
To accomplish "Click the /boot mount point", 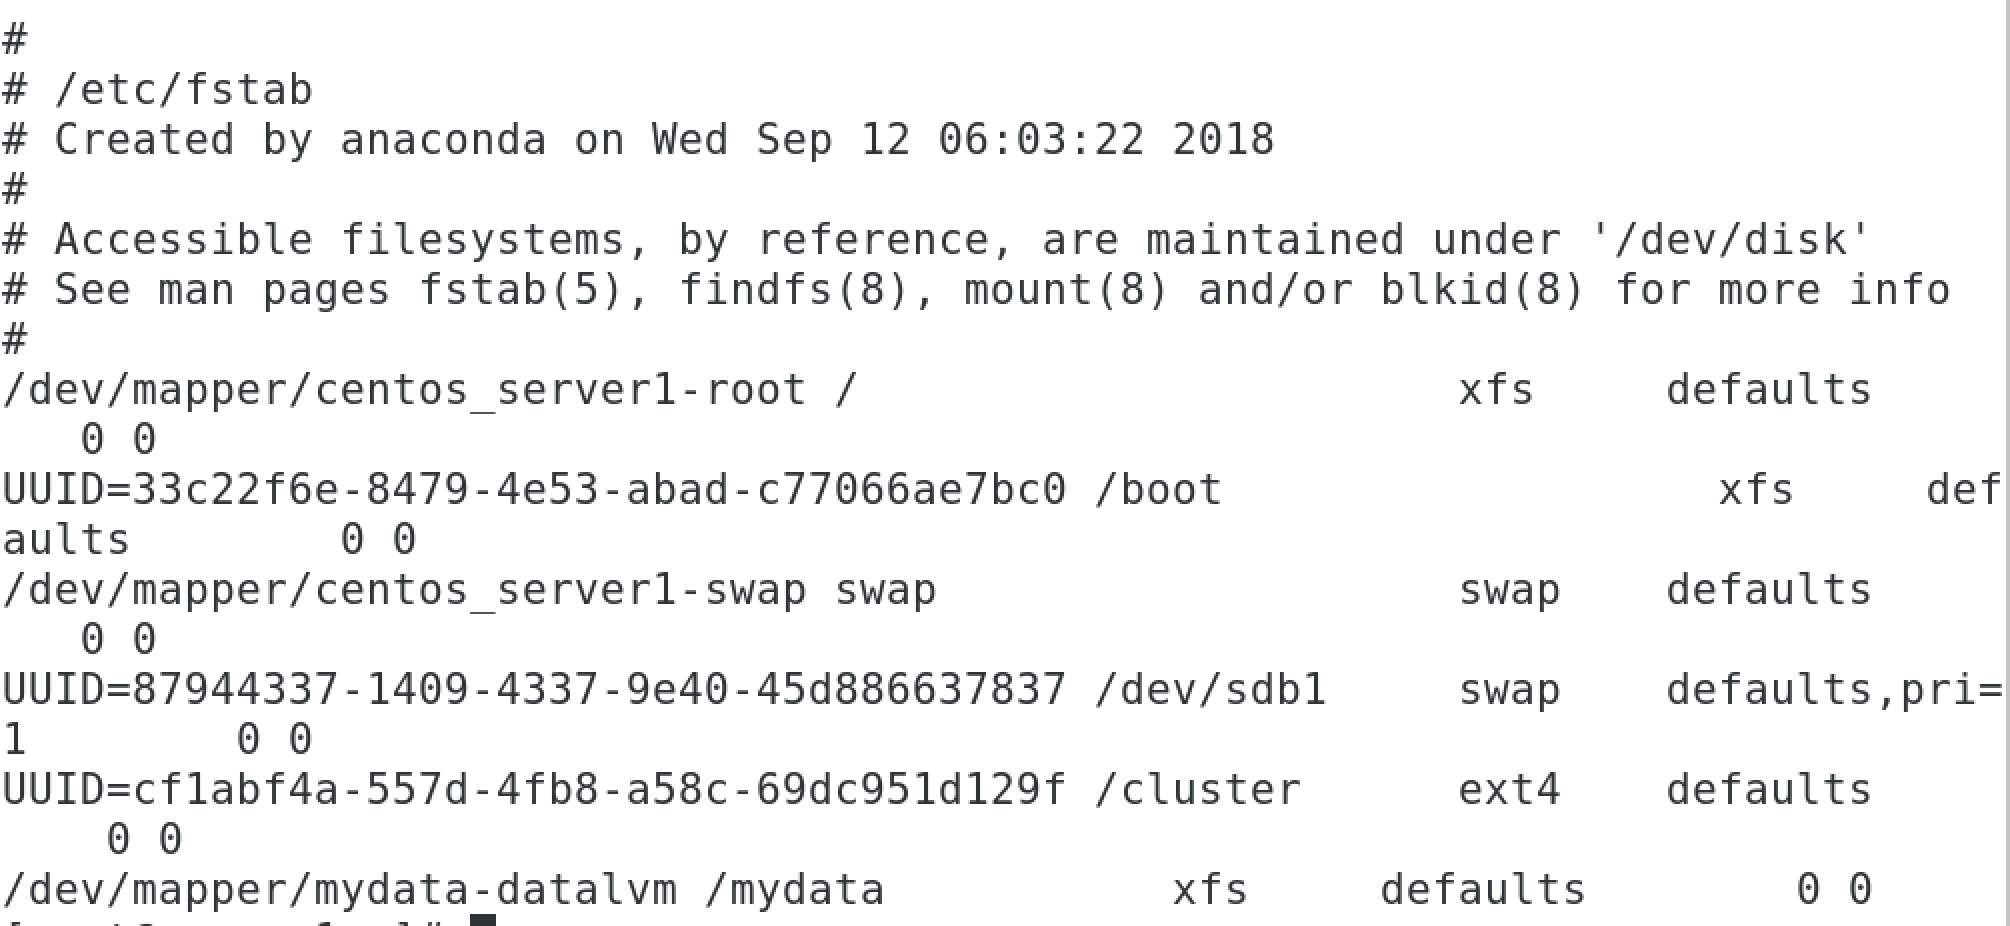I will (1158, 490).
